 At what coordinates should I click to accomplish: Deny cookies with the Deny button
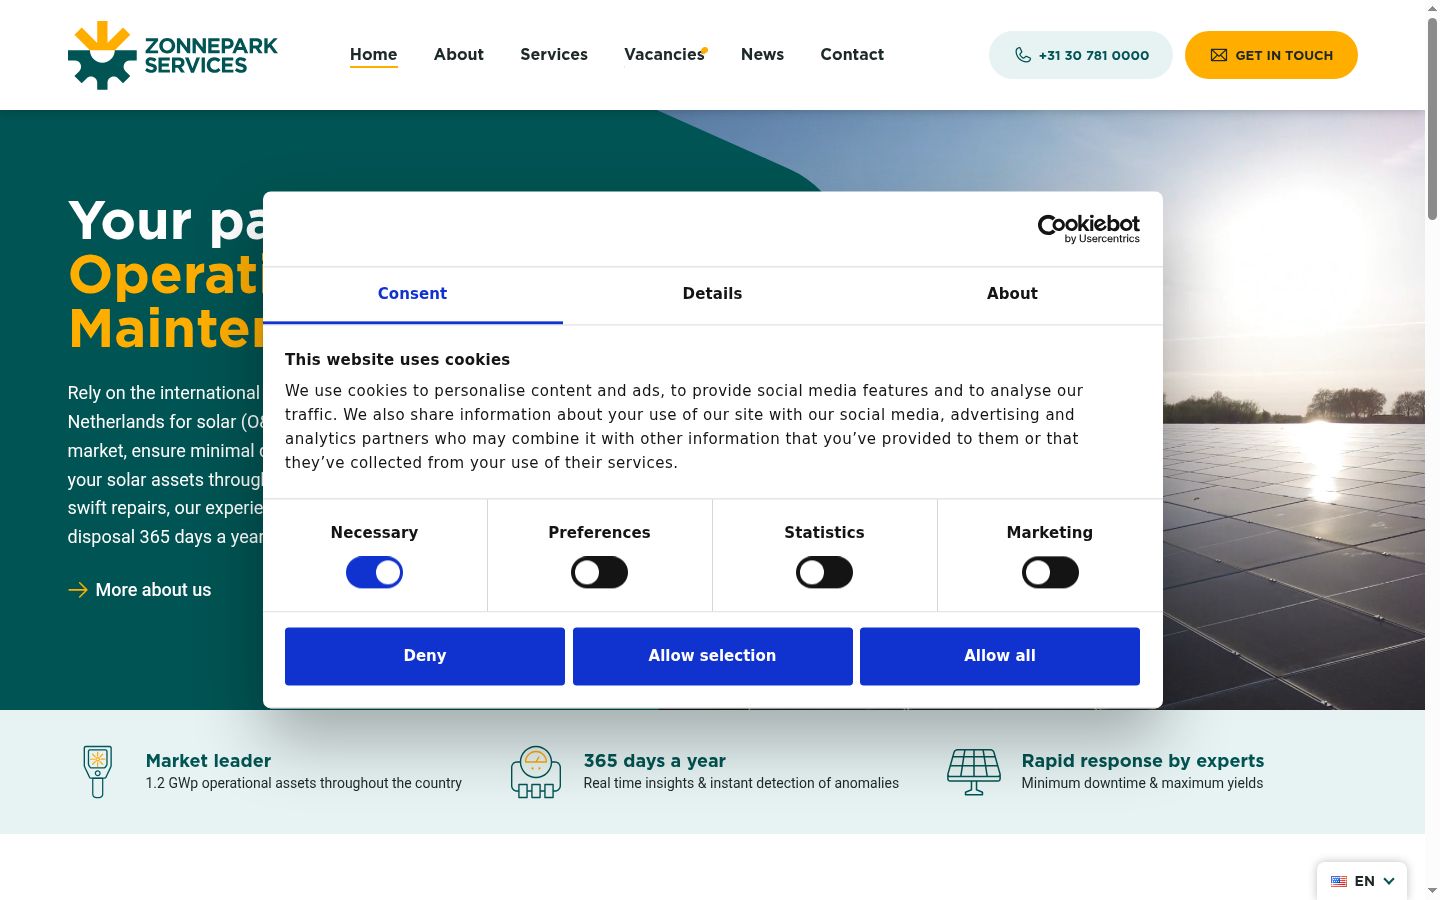(425, 656)
